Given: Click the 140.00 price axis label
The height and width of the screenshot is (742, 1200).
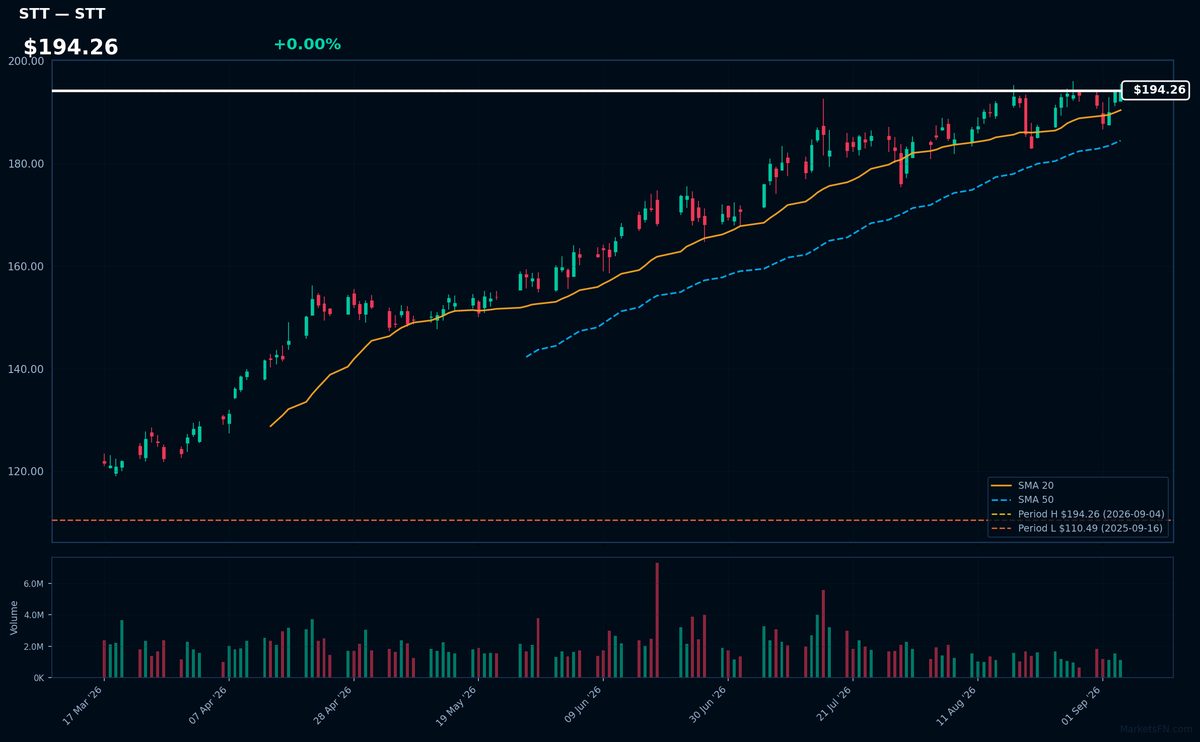Looking at the screenshot, I should point(26,369).
